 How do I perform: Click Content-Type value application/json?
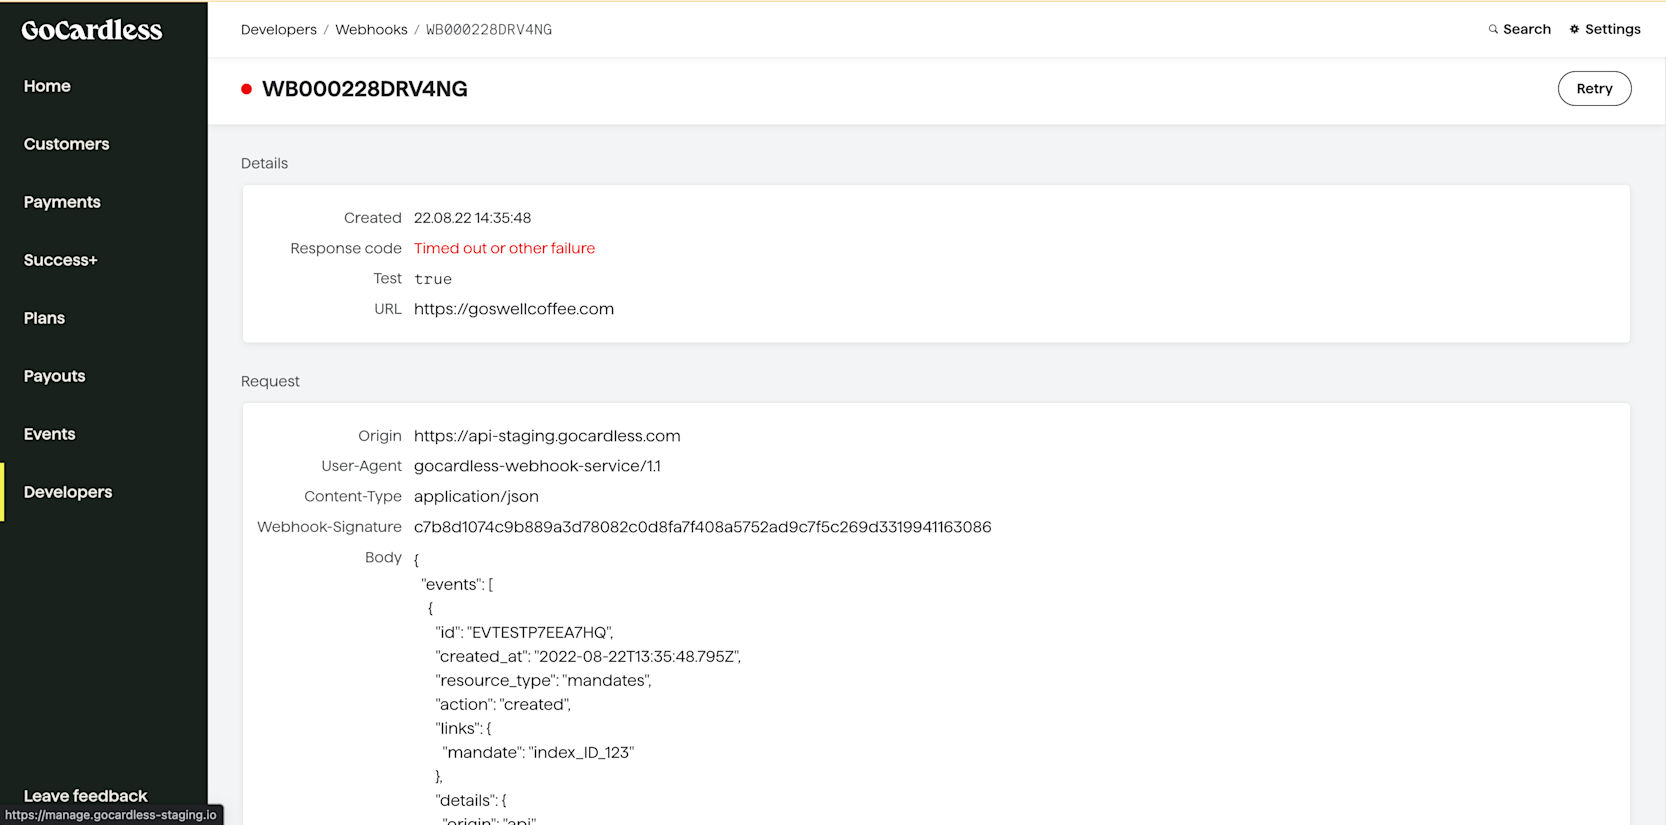point(476,496)
